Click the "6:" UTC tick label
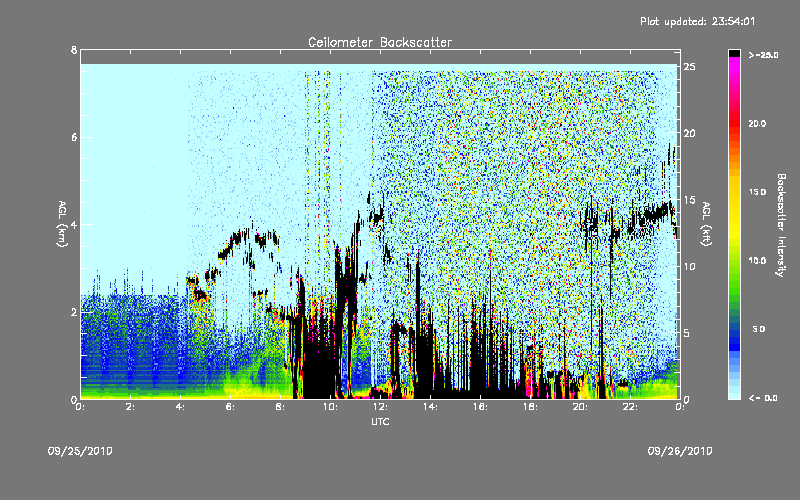 (231, 407)
